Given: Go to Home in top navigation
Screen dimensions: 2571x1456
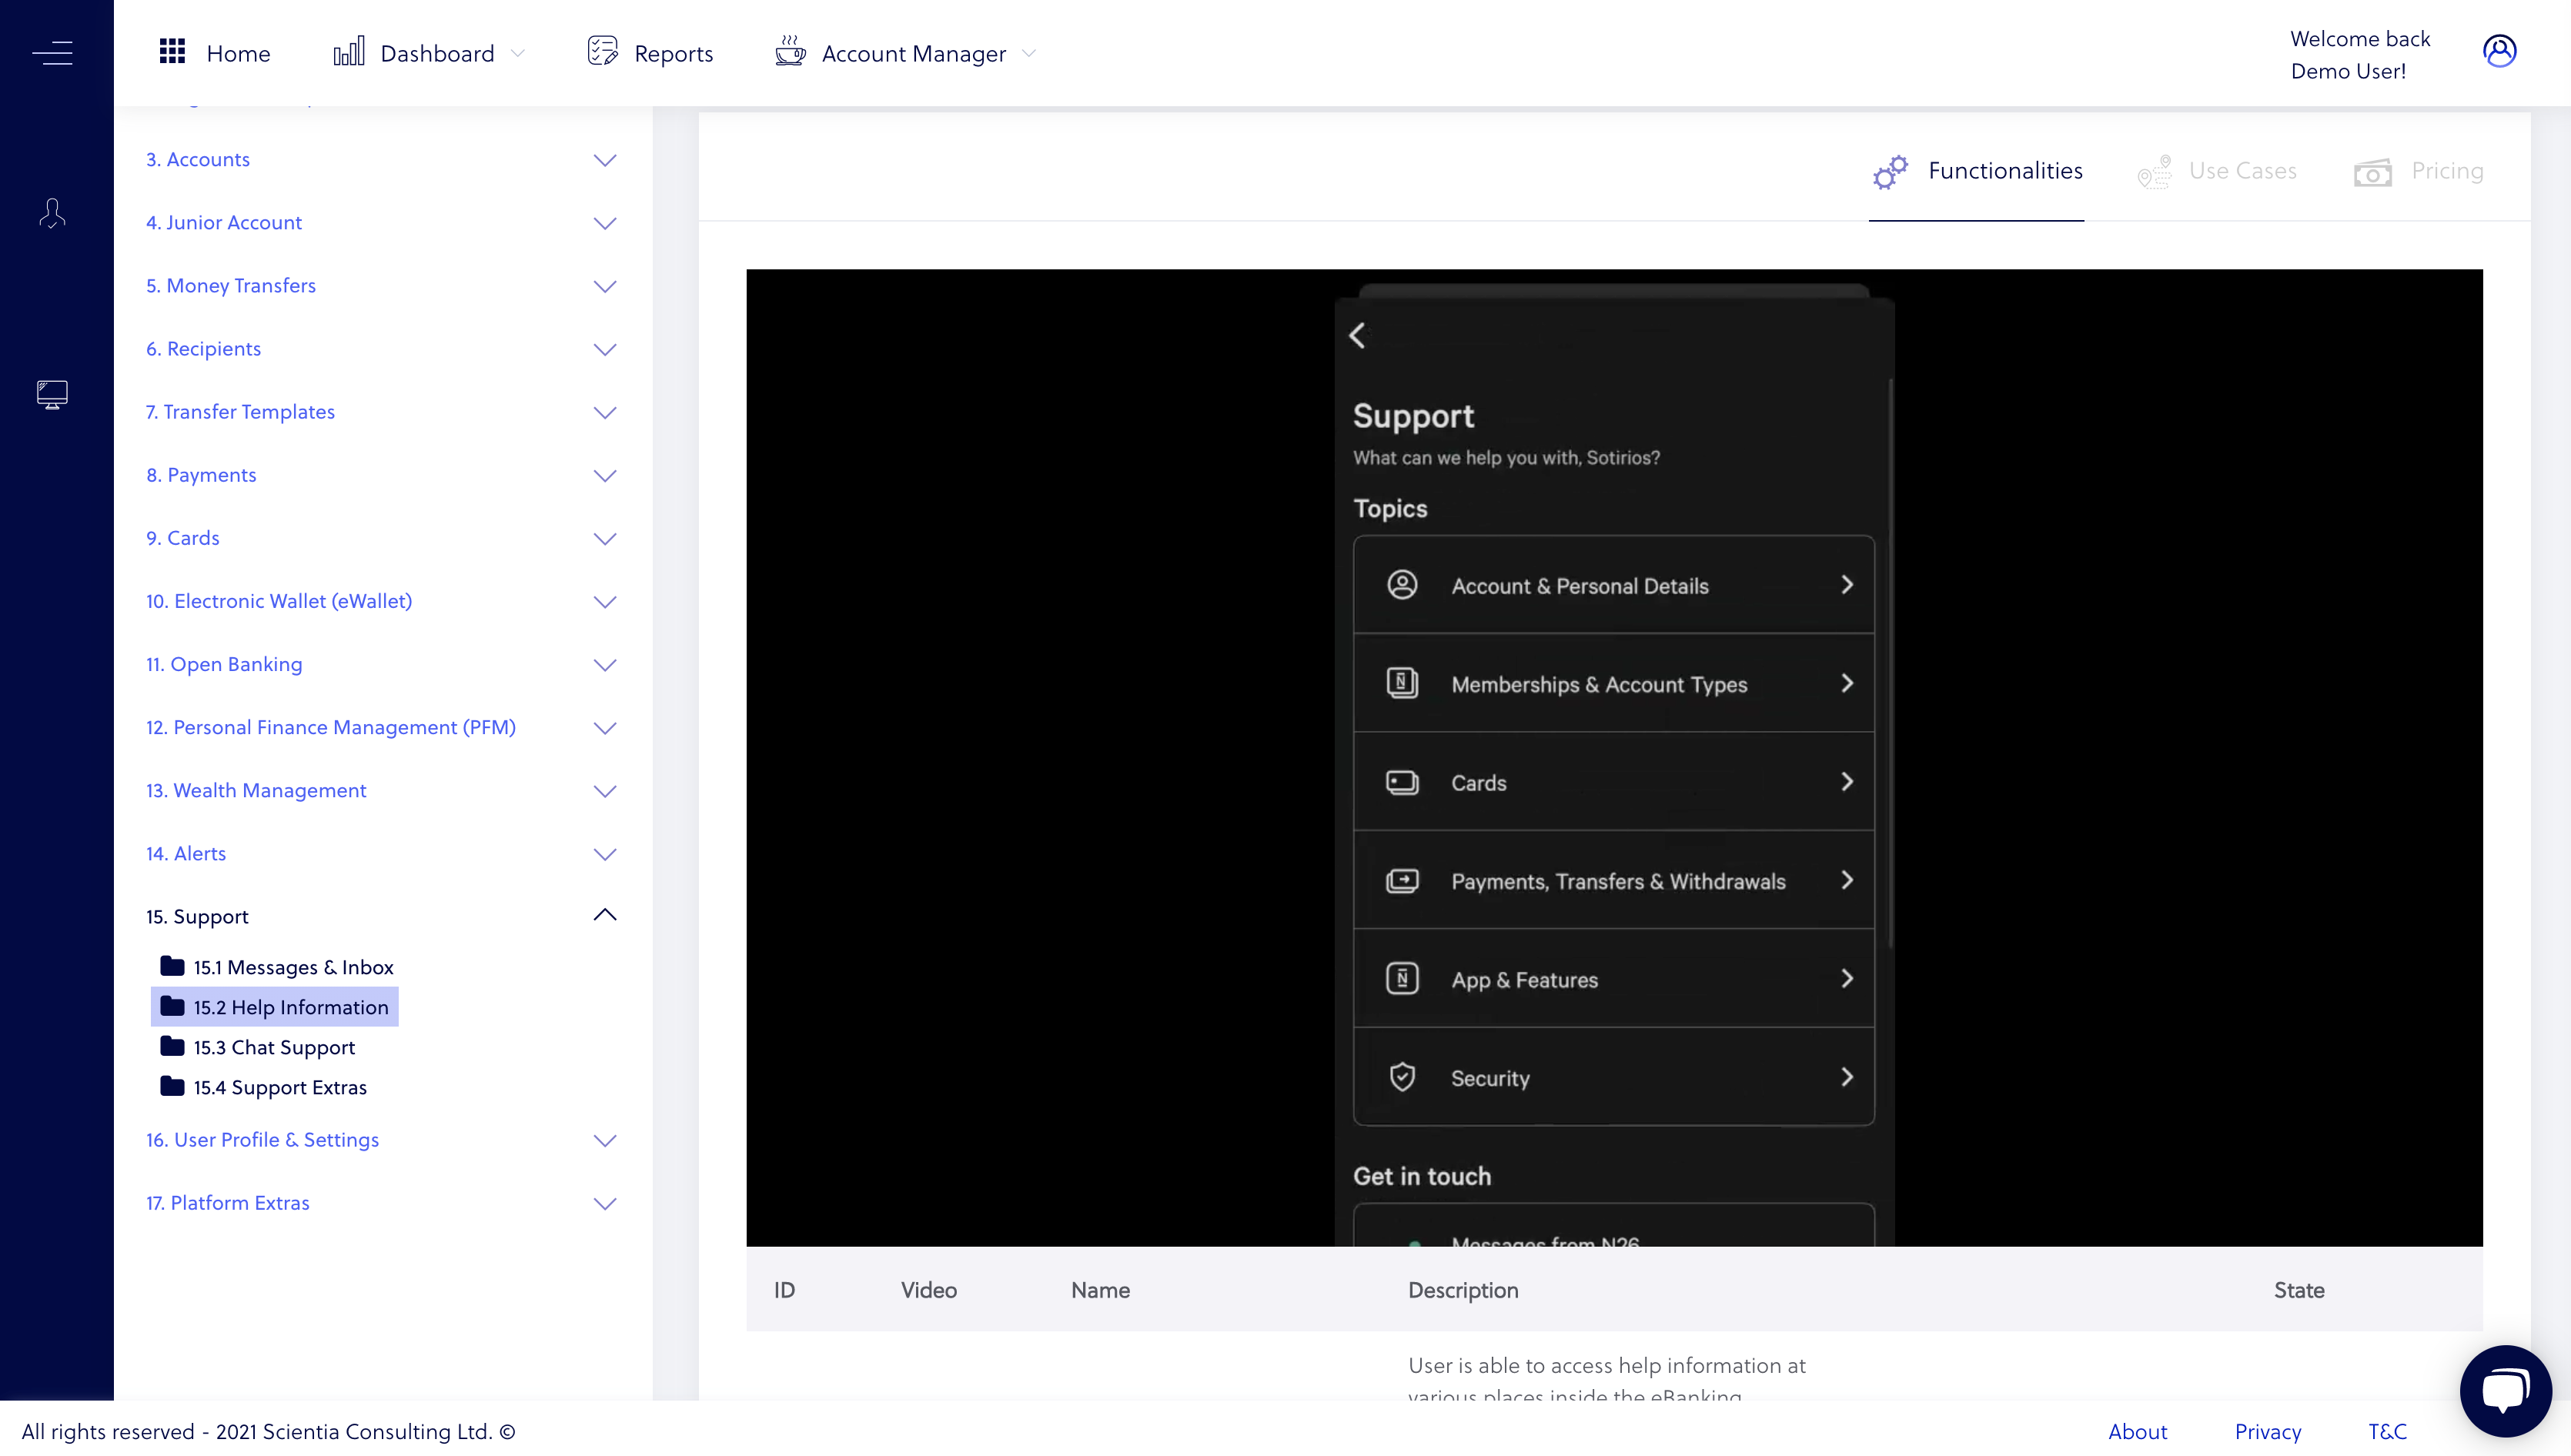Looking at the screenshot, I should click(238, 53).
